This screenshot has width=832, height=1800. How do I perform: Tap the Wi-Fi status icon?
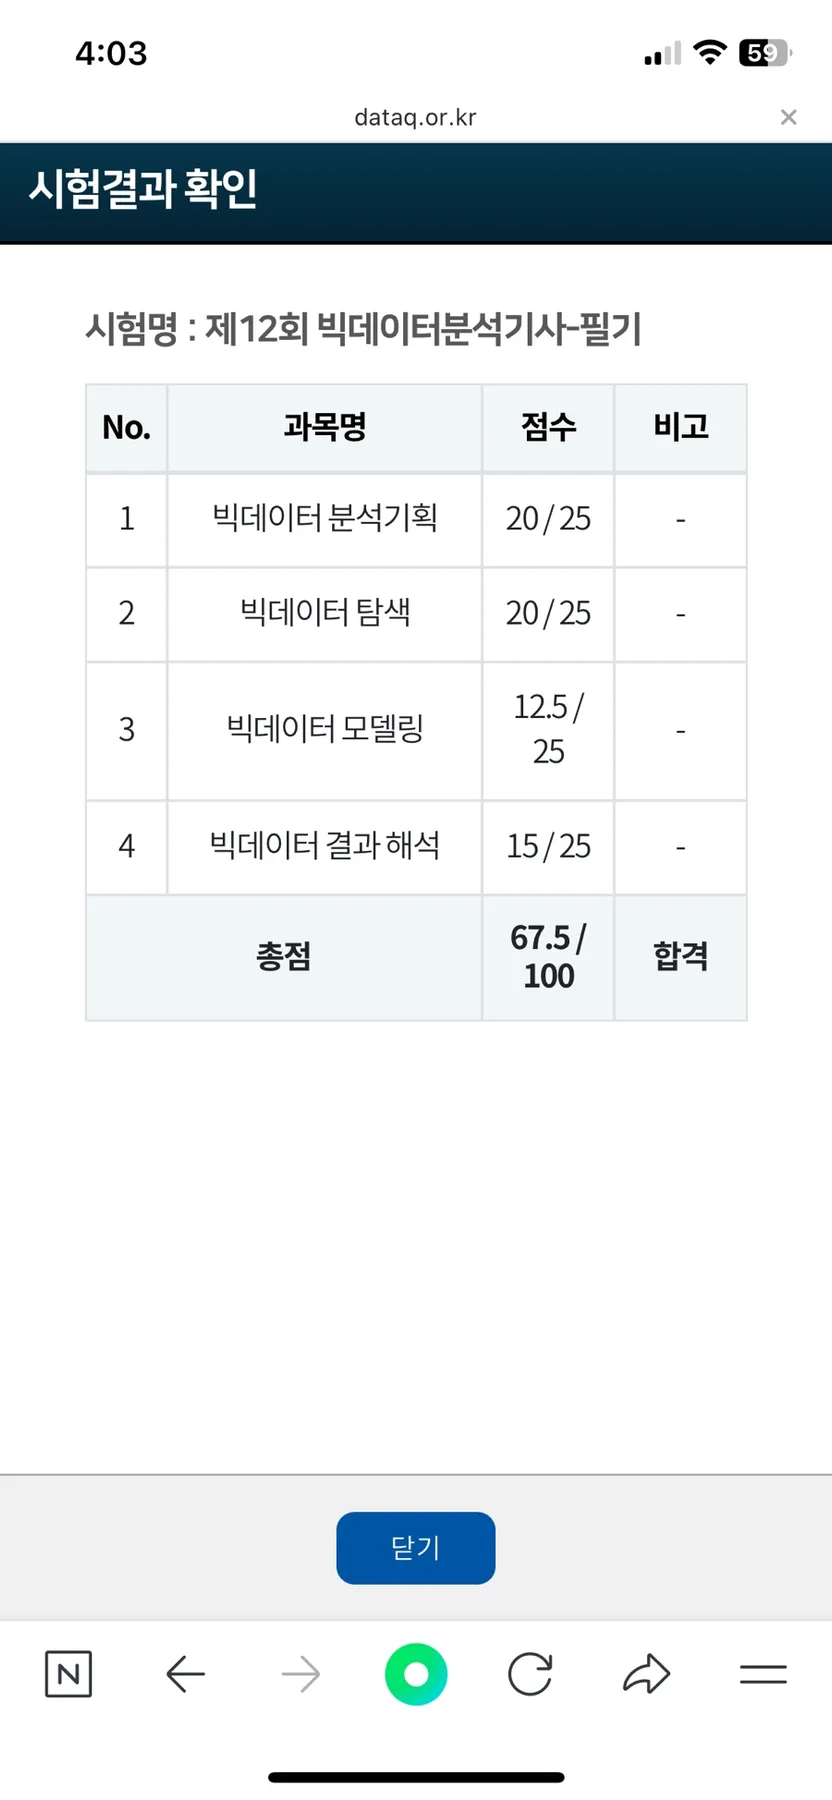pos(710,53)
